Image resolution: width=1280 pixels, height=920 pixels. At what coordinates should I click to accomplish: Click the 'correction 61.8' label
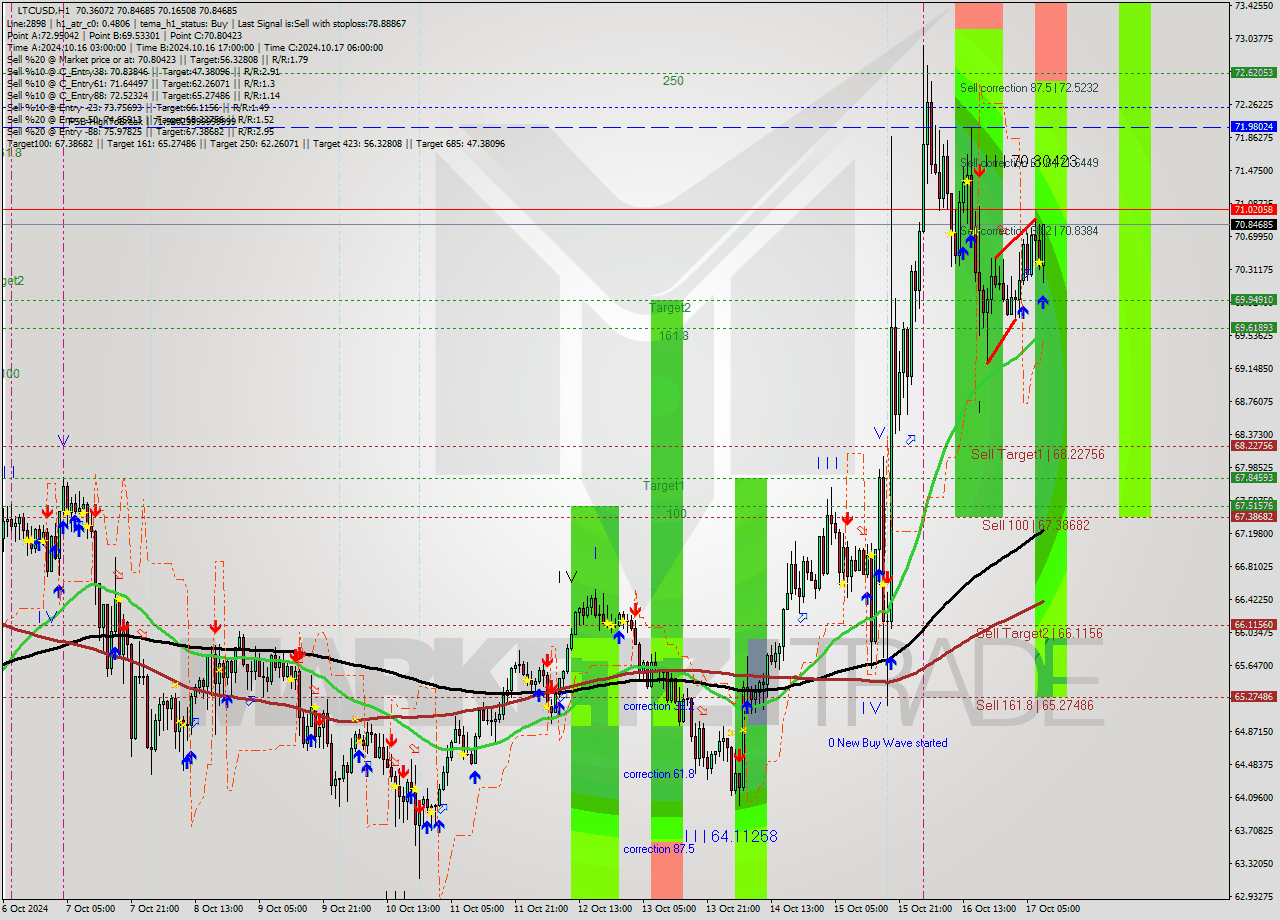click(x=658, y=774)
